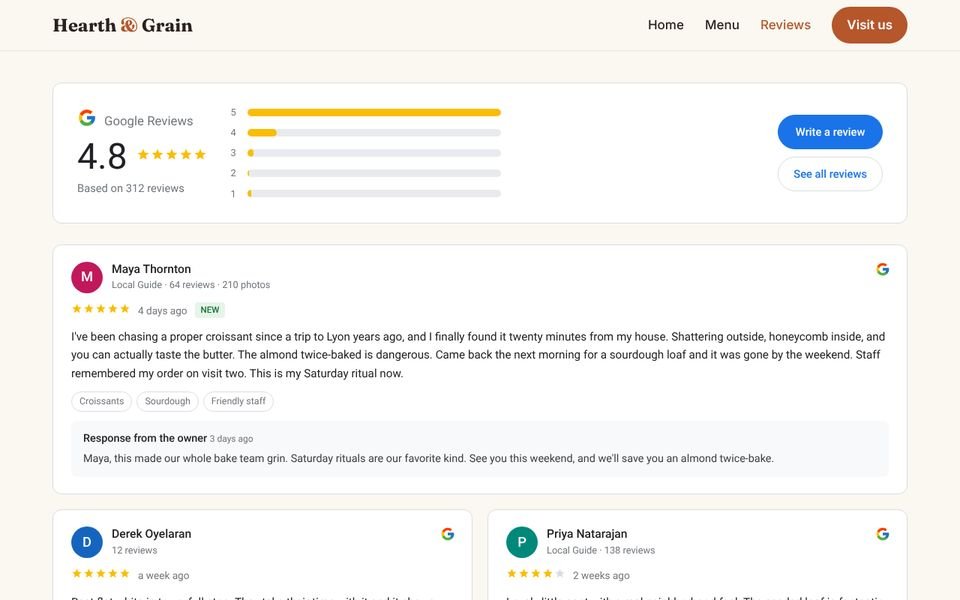The height and width of the screenshot is (600, 960).
Task: Click the 4-star rating bar
Action: (x=374, y=132)
